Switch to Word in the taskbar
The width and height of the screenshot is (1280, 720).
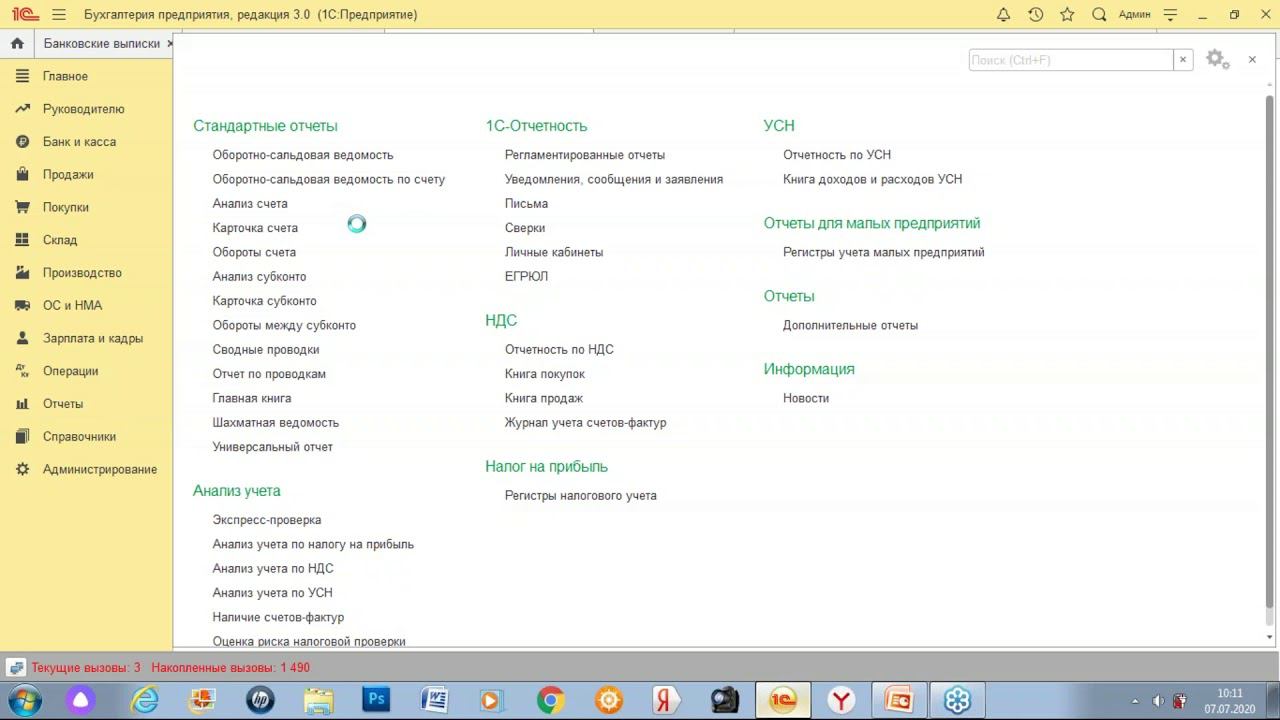(434, 700)
